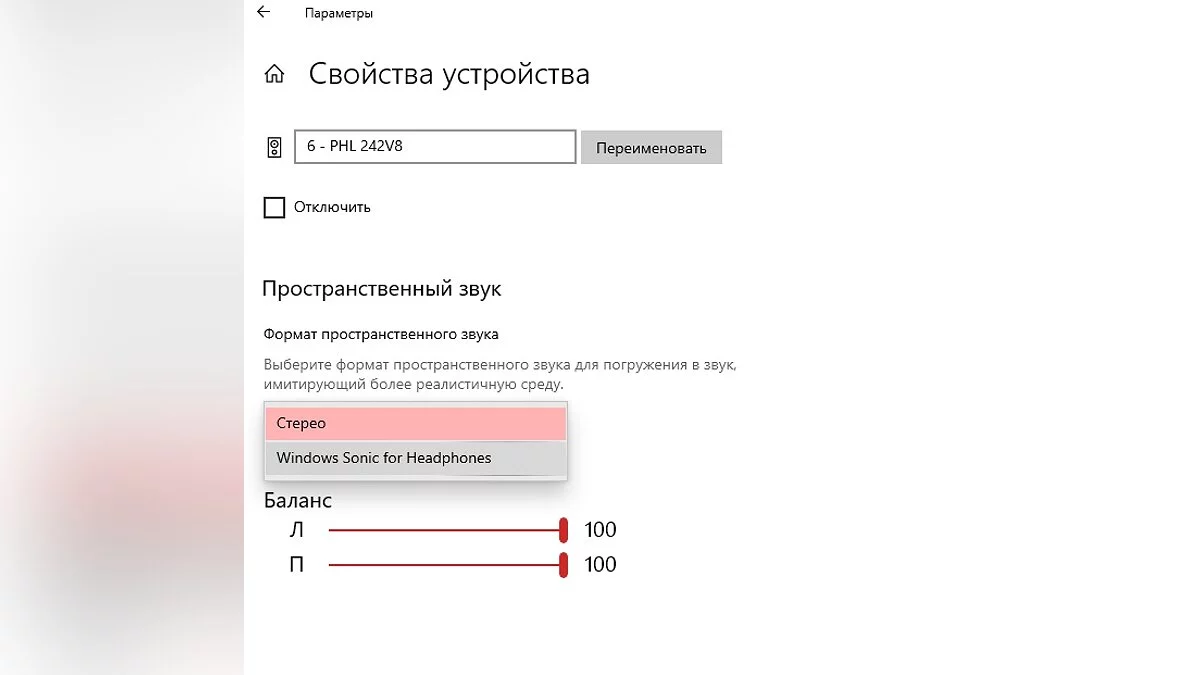1200x675 pixels.
Task: Click the Пространственный звук section heading
Action: pos(381,289)
